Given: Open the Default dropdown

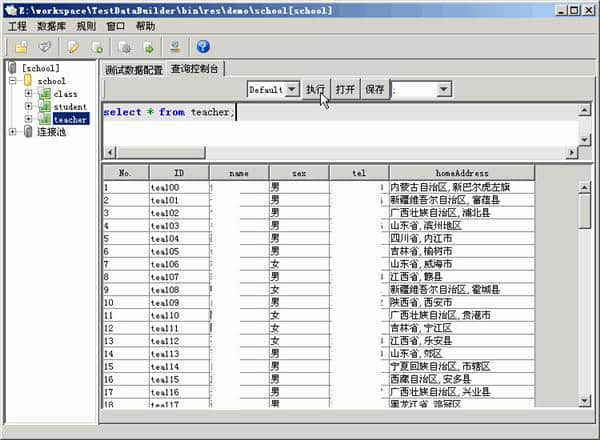Looking at the screenshot, I should [292, 89].
